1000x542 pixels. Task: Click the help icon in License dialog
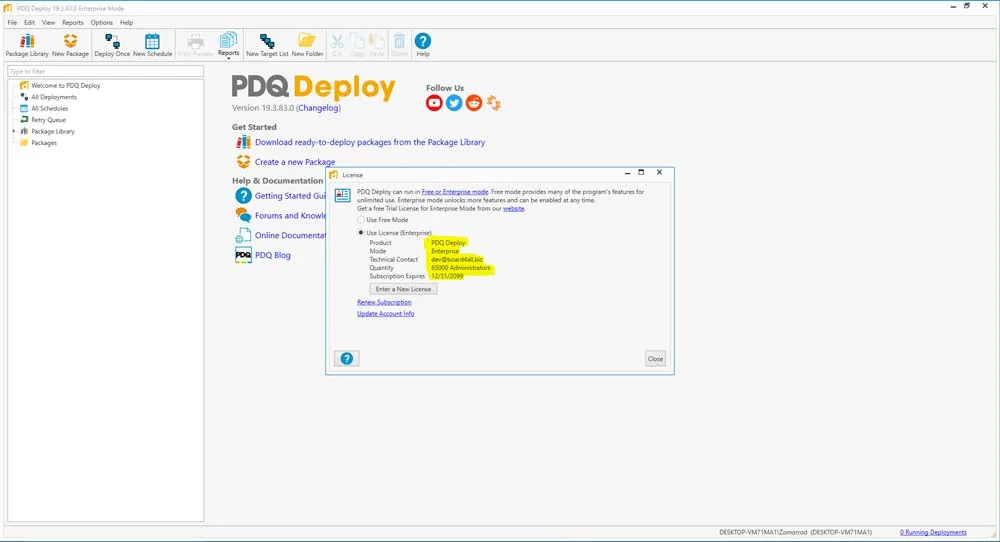coord(347,358)
